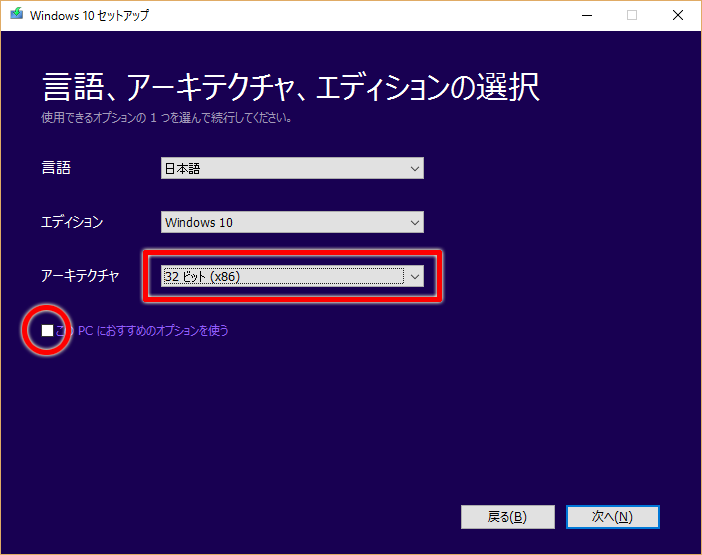Open the アーキテクチャ dropdown showing 32 ビット (x86)
This screenshot has height=555, width=702.
coord(292,276)
